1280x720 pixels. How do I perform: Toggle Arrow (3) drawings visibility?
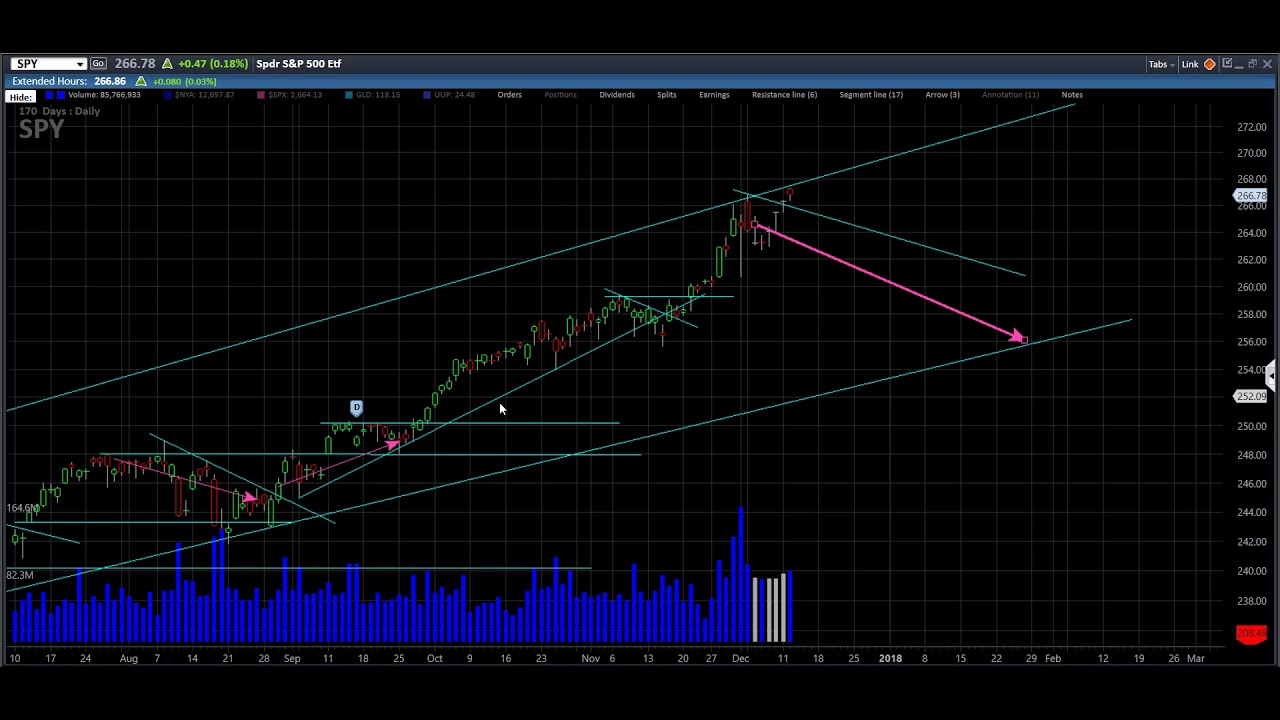(942, 95)
